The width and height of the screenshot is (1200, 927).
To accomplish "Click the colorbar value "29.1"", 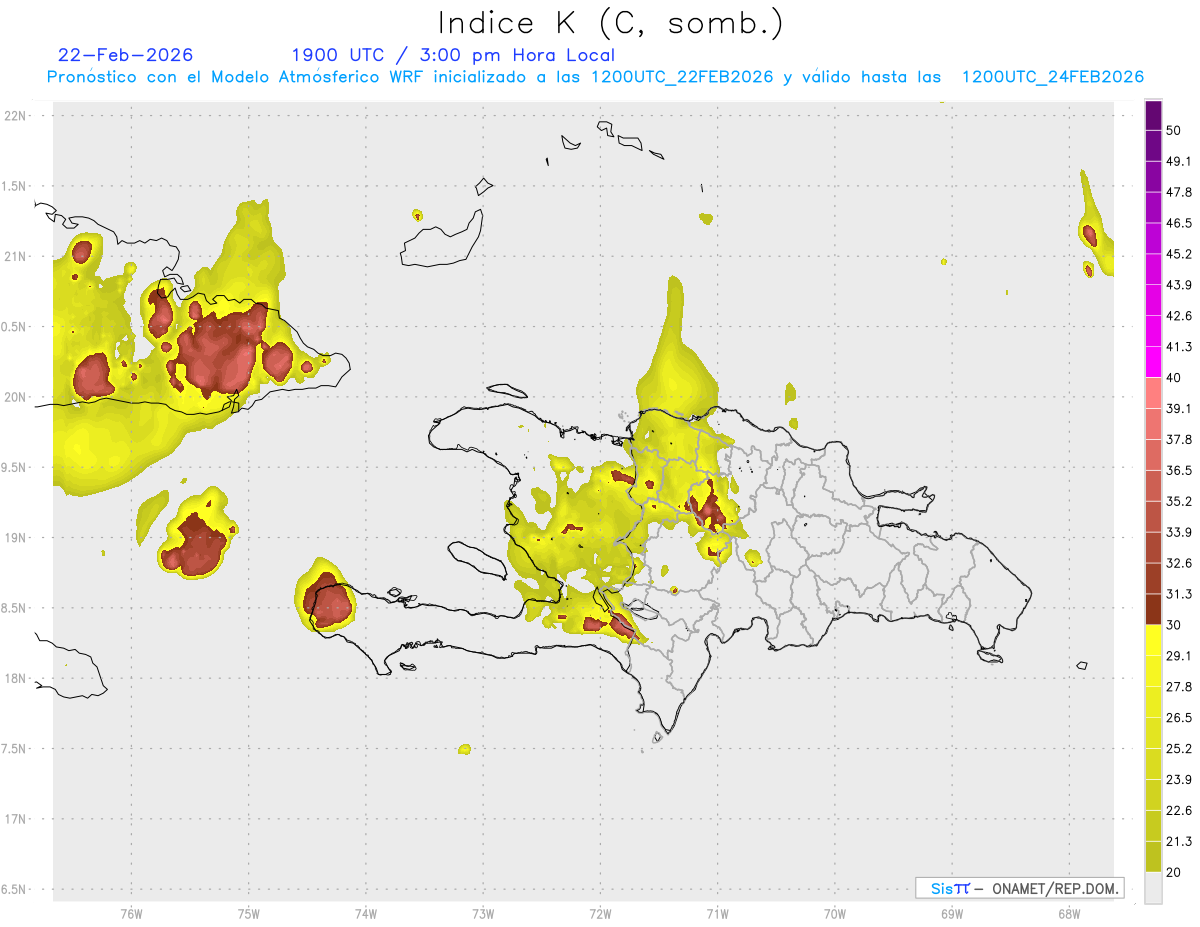I will coord(1179,656).
